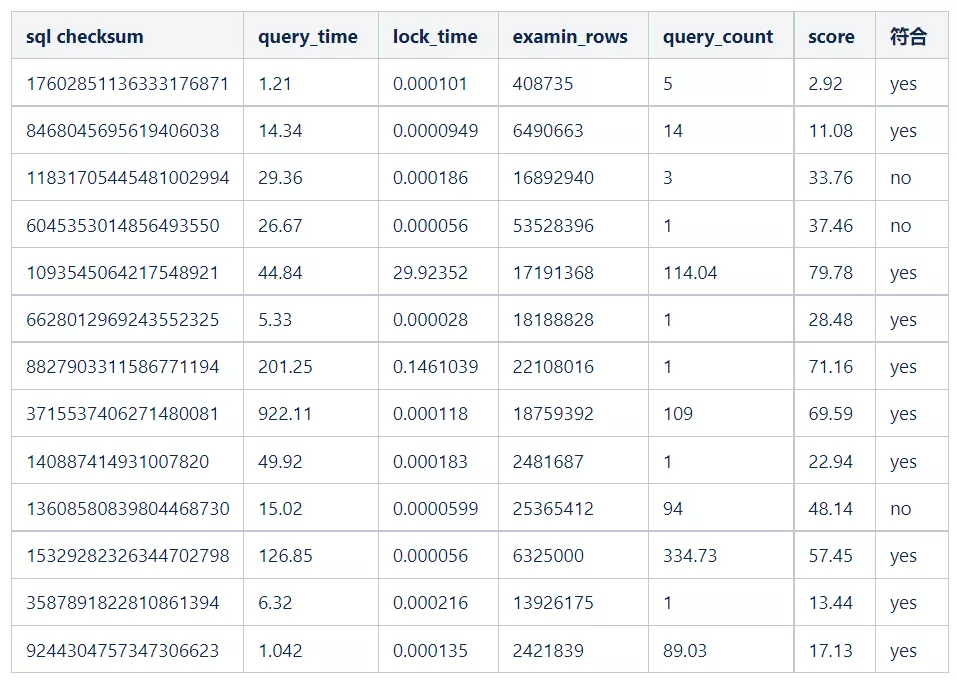Click score value 2.92

(825, 84)
